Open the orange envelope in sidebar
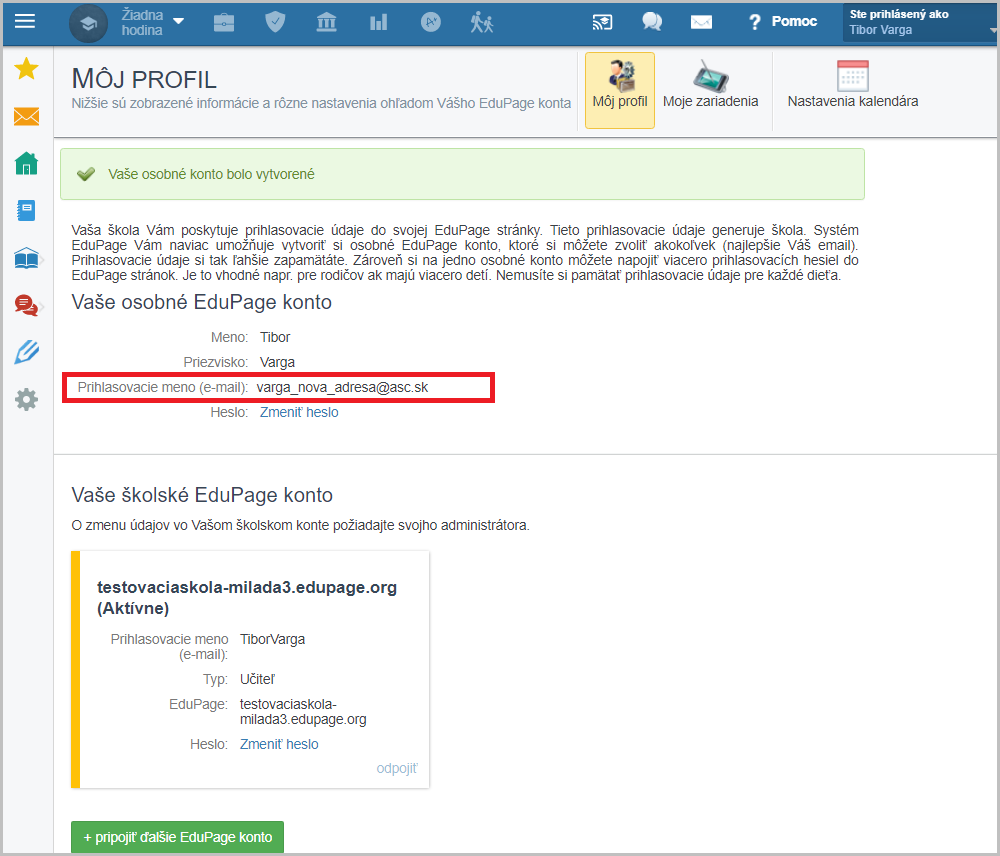The height and width of the screenshot is (856, 1000). coord(27,117)
